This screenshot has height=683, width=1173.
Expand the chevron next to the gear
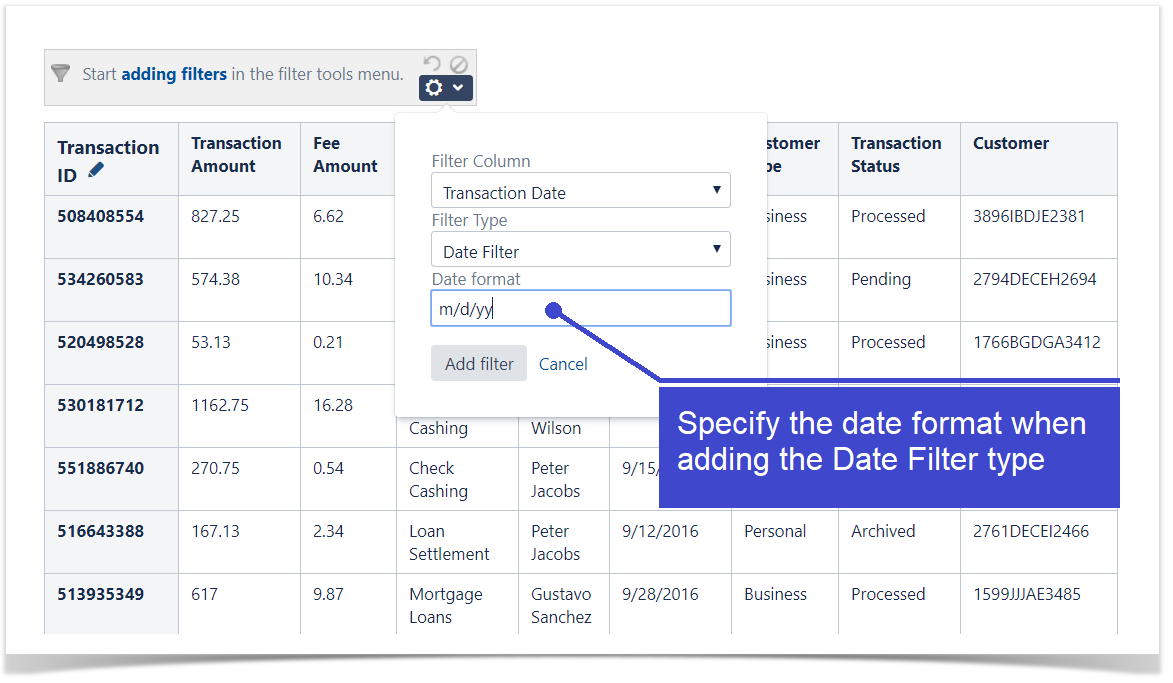coord(458,88)
